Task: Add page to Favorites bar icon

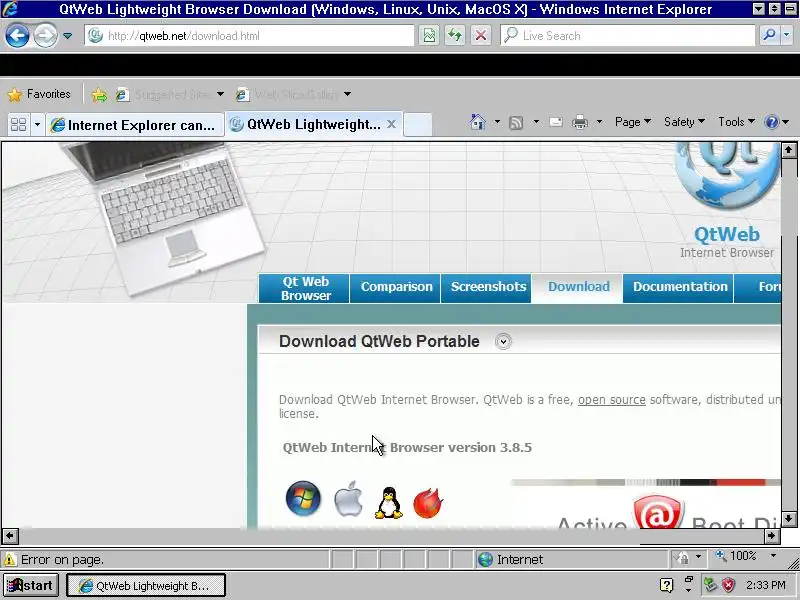Action: [x=99, y=94]
